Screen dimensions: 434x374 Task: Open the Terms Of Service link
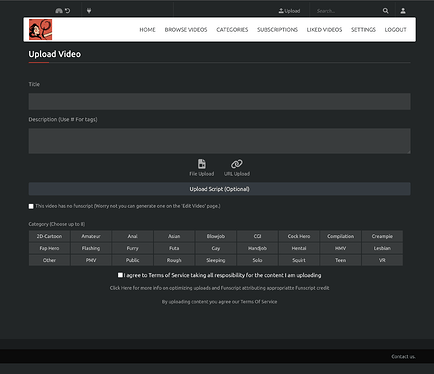[259, 302]
